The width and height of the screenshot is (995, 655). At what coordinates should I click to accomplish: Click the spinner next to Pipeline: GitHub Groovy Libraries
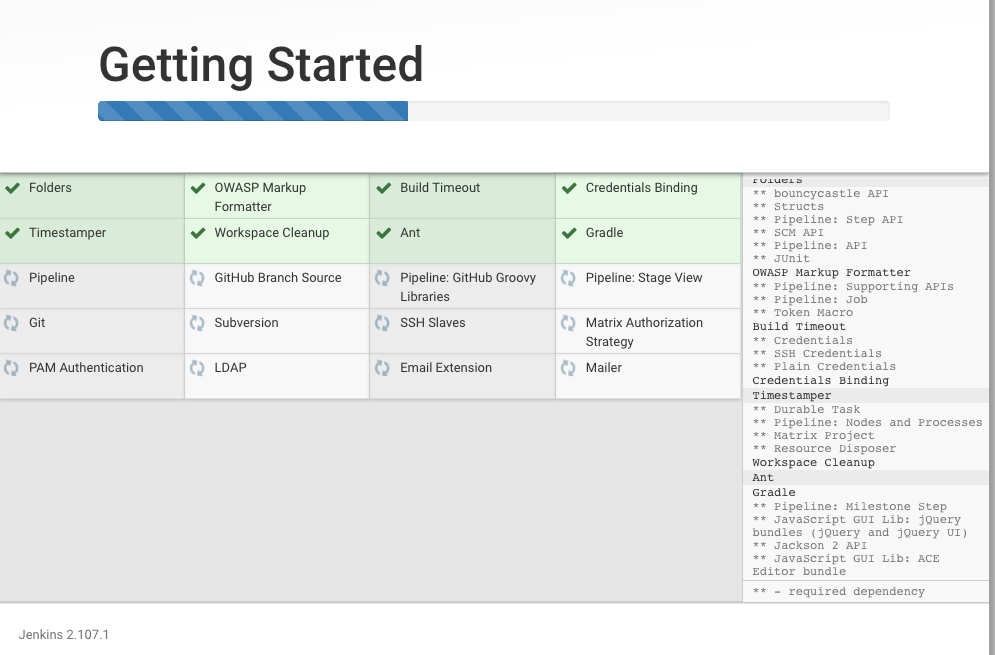(x=382, y=278)
